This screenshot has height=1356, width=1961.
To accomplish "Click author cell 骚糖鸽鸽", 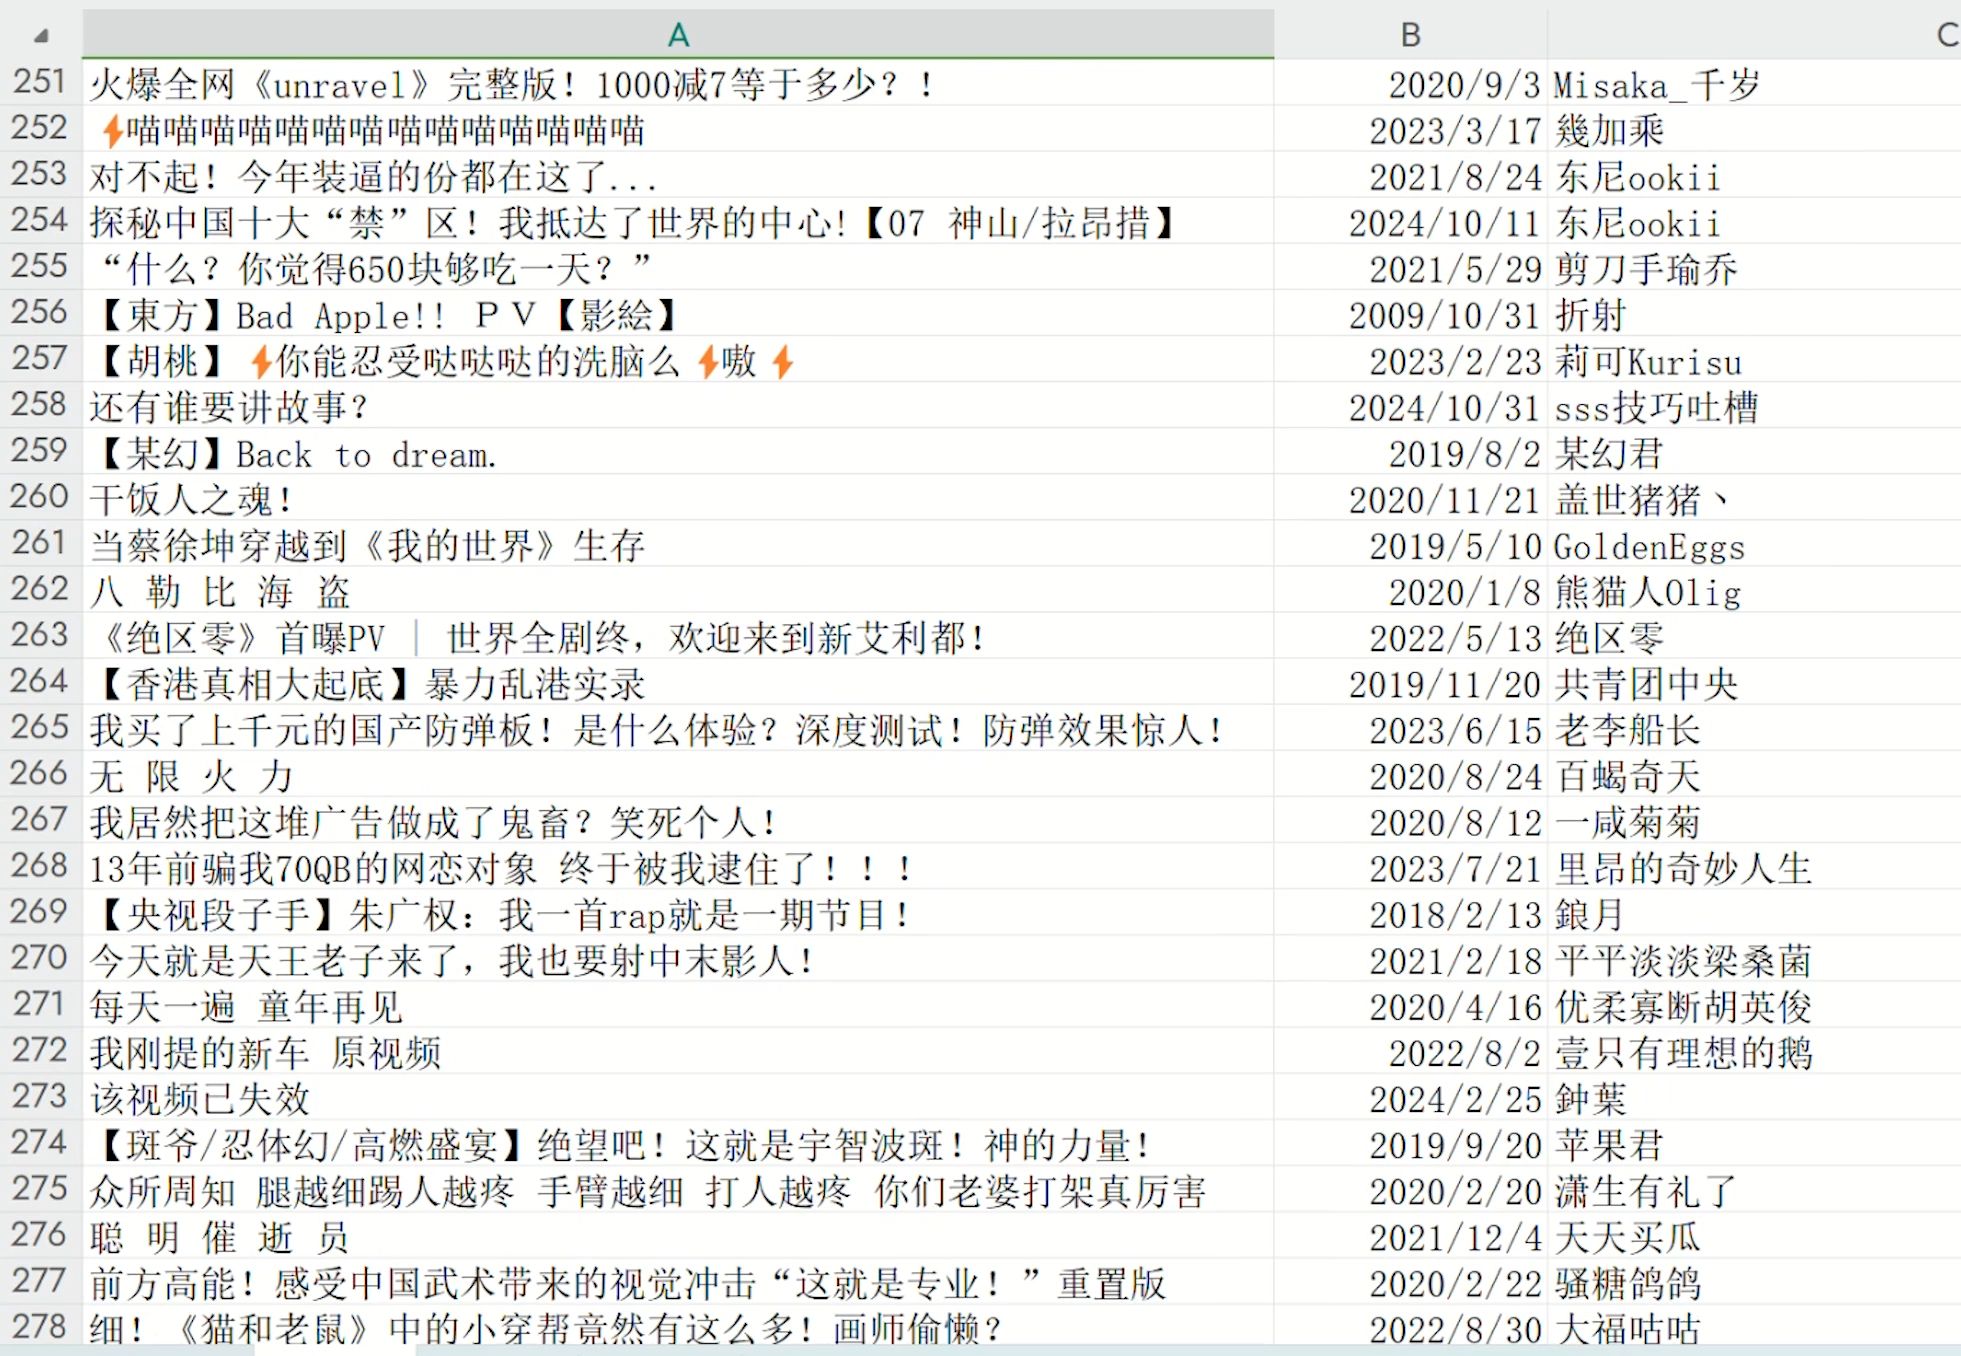I will point(1754,1282).
